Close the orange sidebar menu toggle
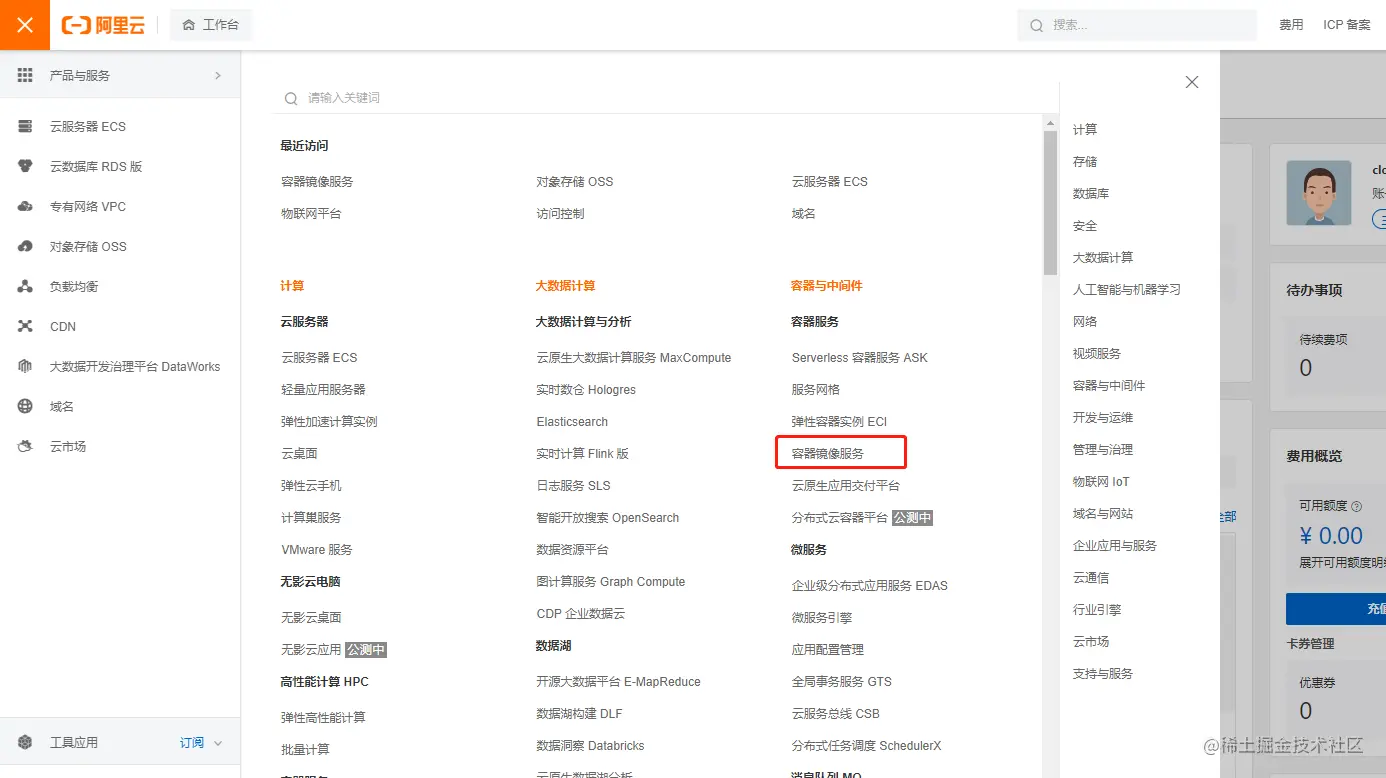 coord(25,25)
